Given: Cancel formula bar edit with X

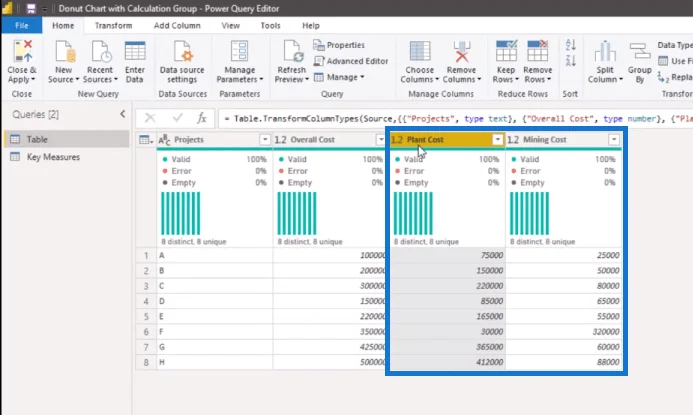Looking at the screenshot, I should pos(150,118).
